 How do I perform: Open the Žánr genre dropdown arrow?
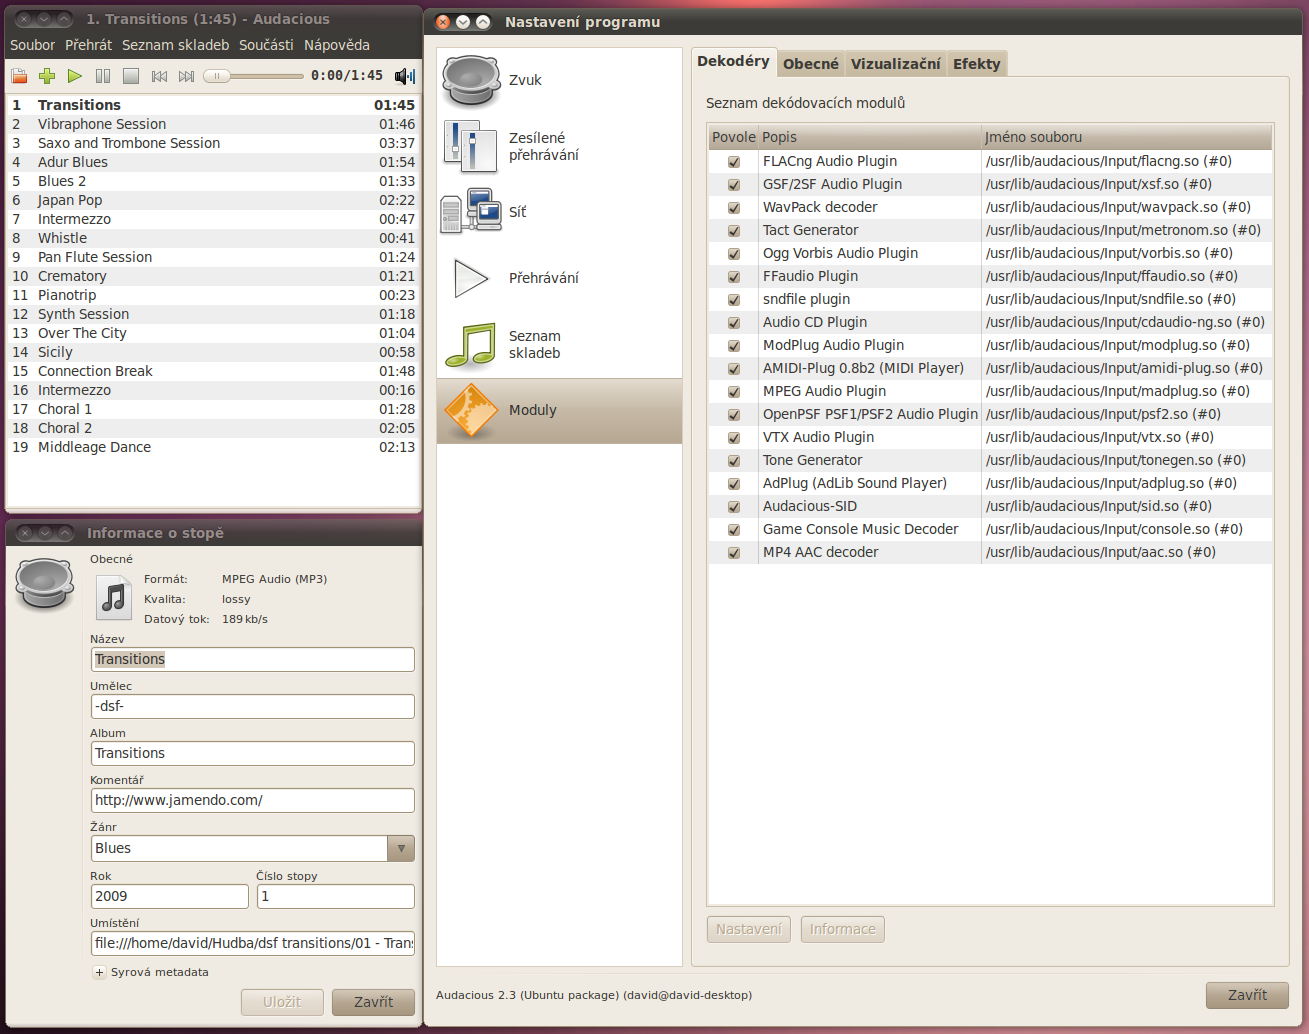[x=401, y=848]
